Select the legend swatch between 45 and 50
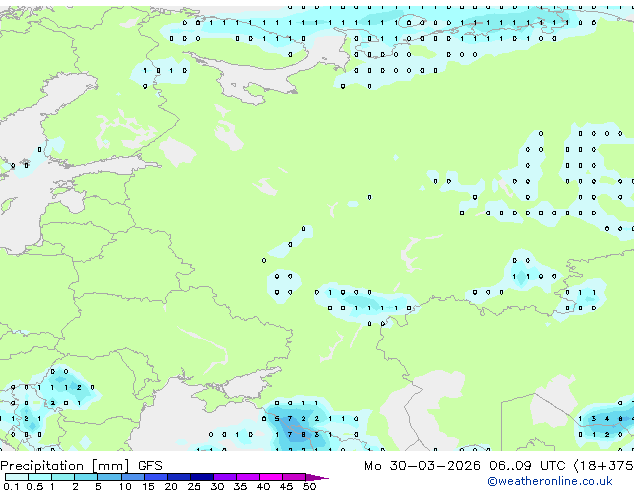This screenshot has width=634, height=490. pos(294,477)
